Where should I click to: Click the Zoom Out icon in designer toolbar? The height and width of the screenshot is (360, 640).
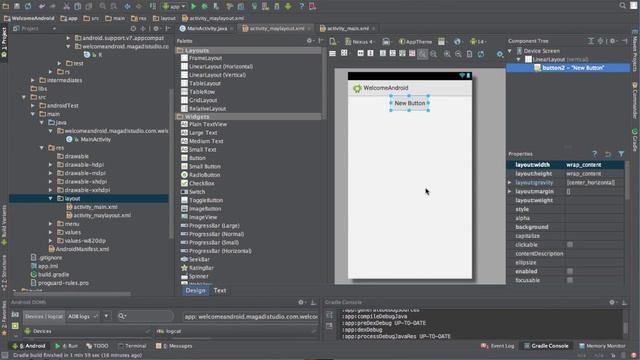pos(458,54)
